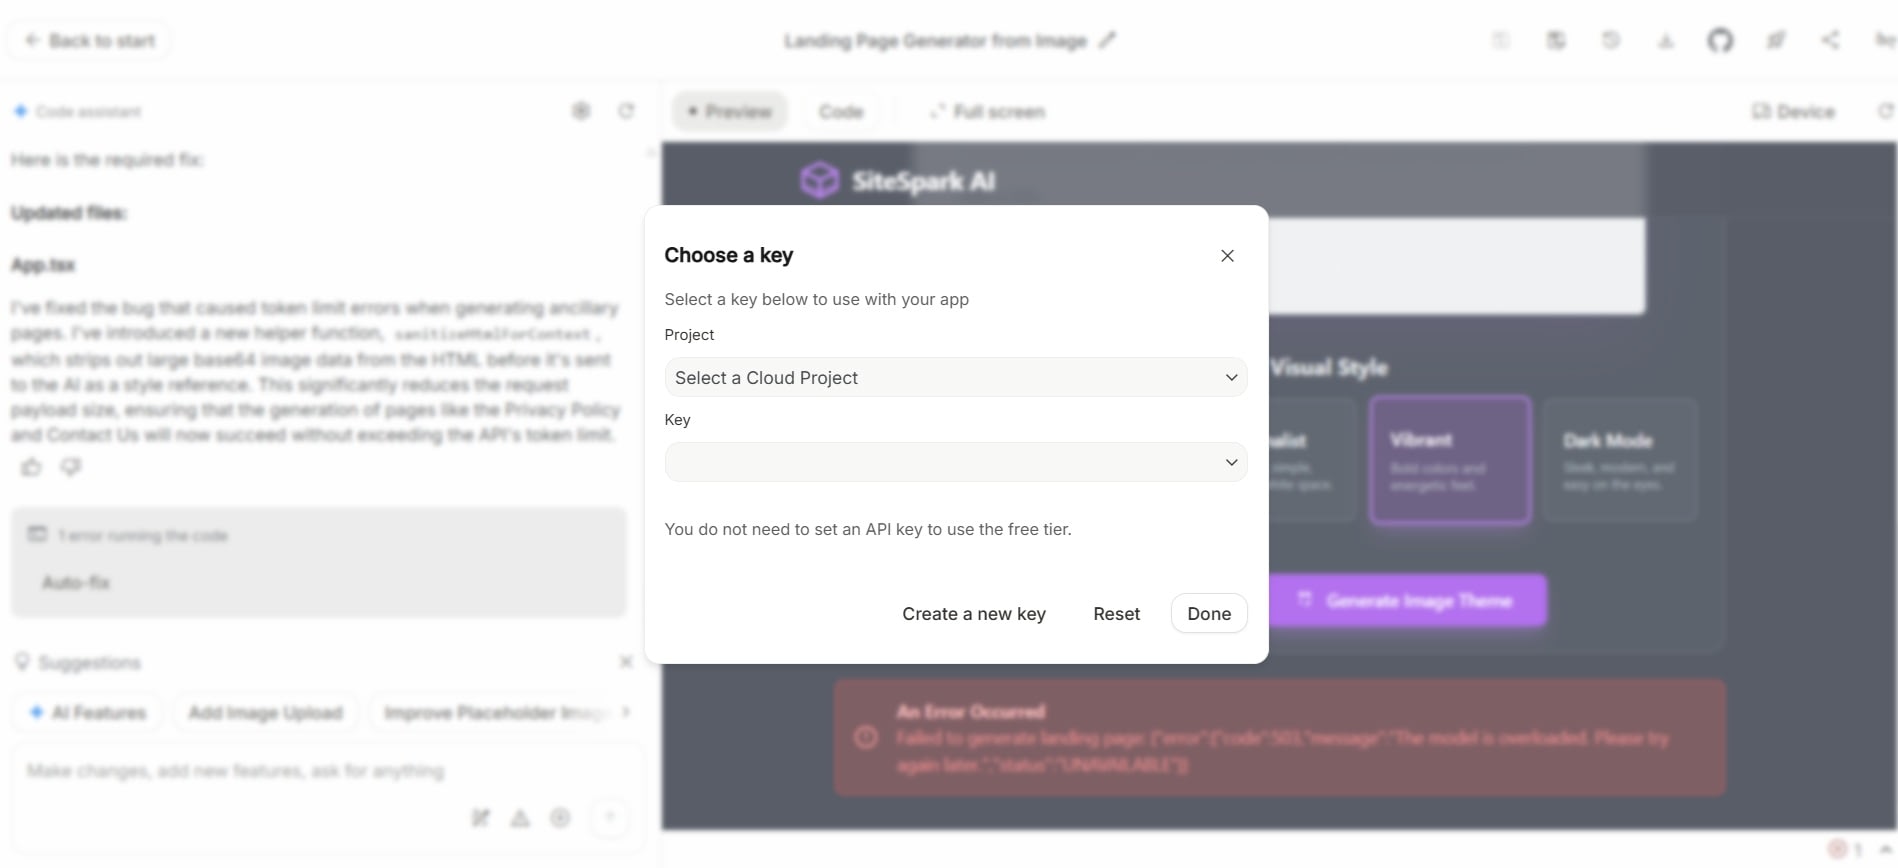Image resolution: width=1898 pixels, height=868 pixels.
Task: Dismiss the Suggestions section
Action: tap(626, 662)
